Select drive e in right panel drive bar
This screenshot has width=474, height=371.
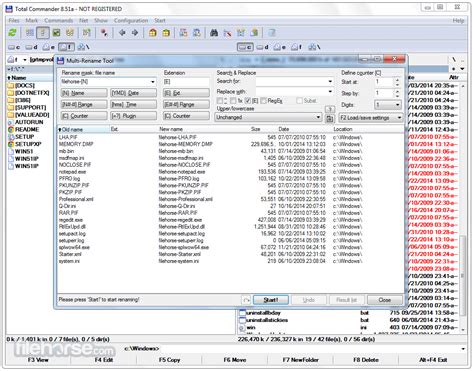coord(280,47)
